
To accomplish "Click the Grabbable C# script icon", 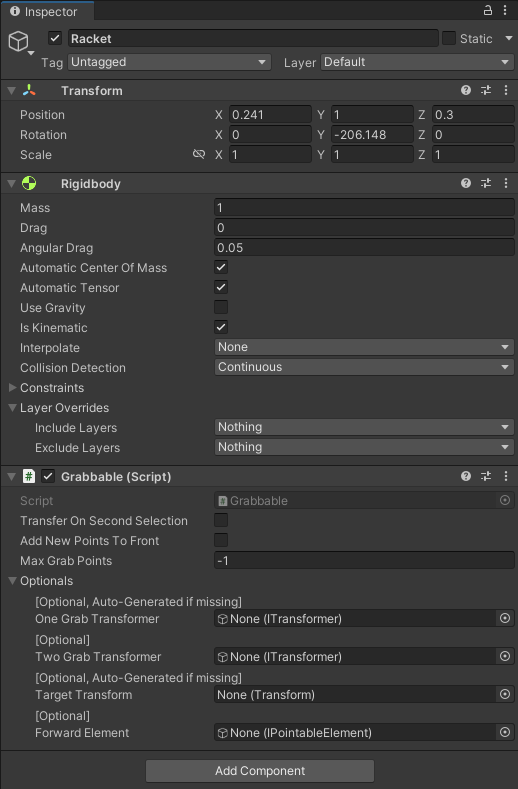I will [29, 476].
